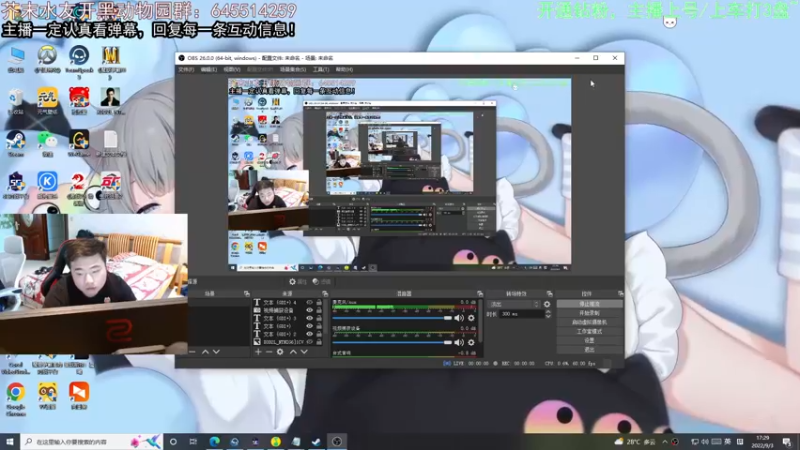800x450 pixels.
Task: Mute the 麦克风/Aux audio channel
Action: 459,318
